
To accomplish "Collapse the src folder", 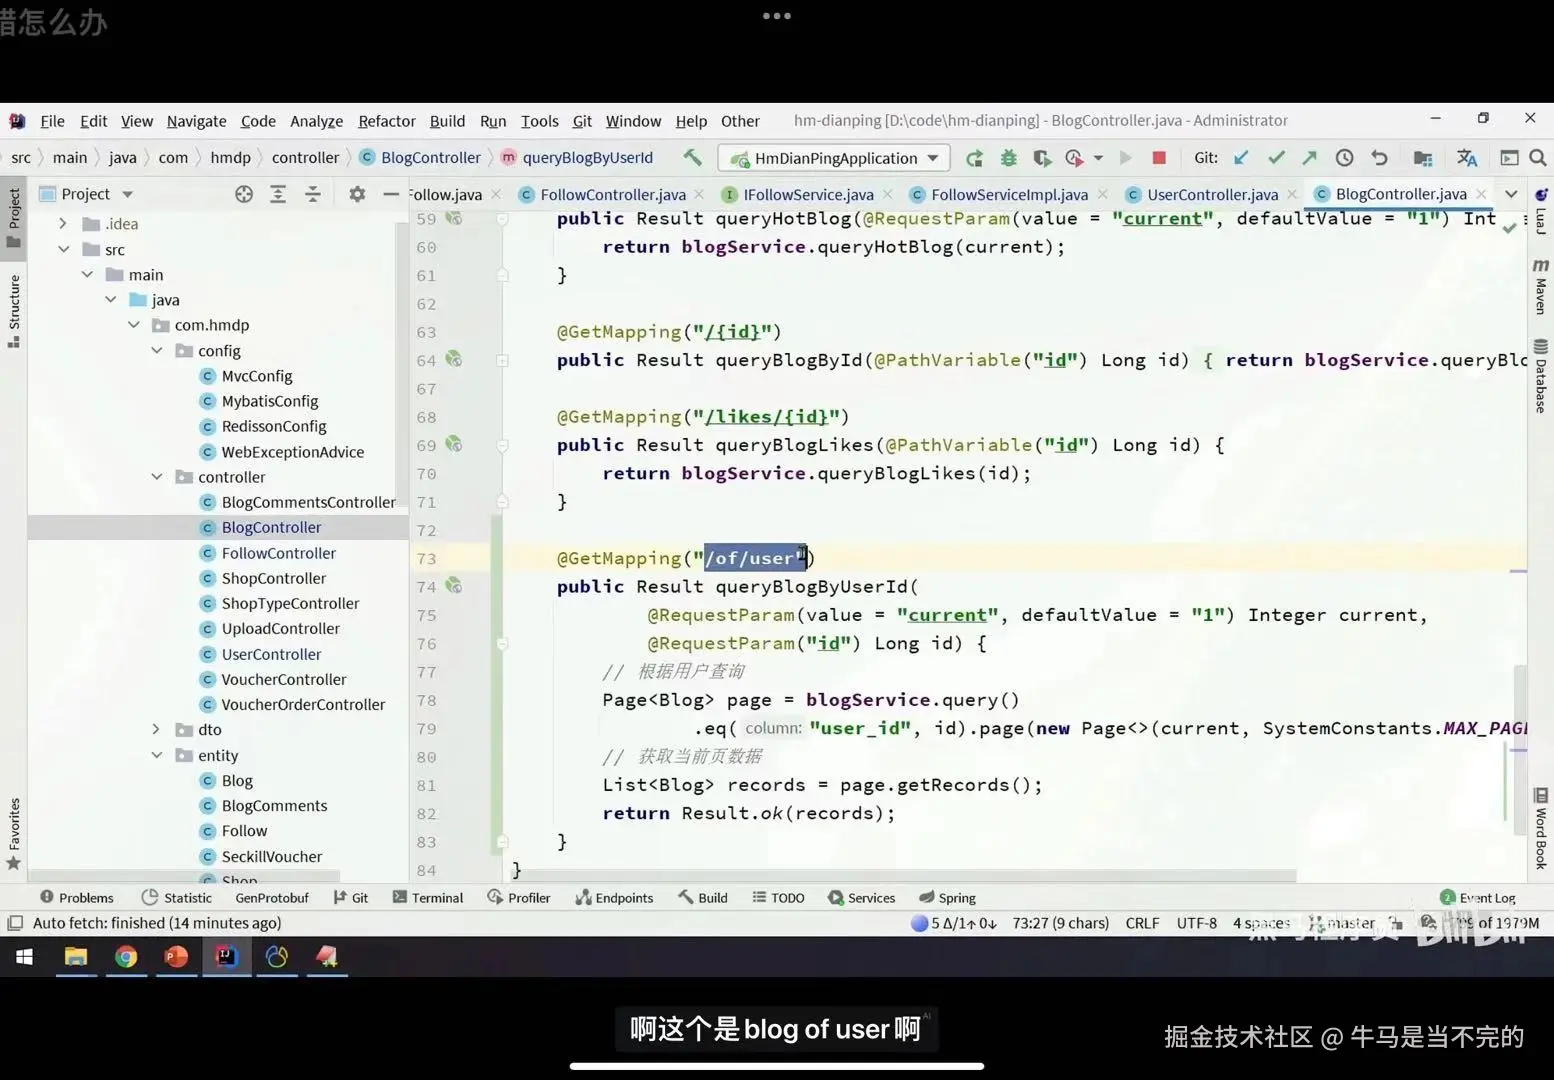I will click(x=63, y=249).
